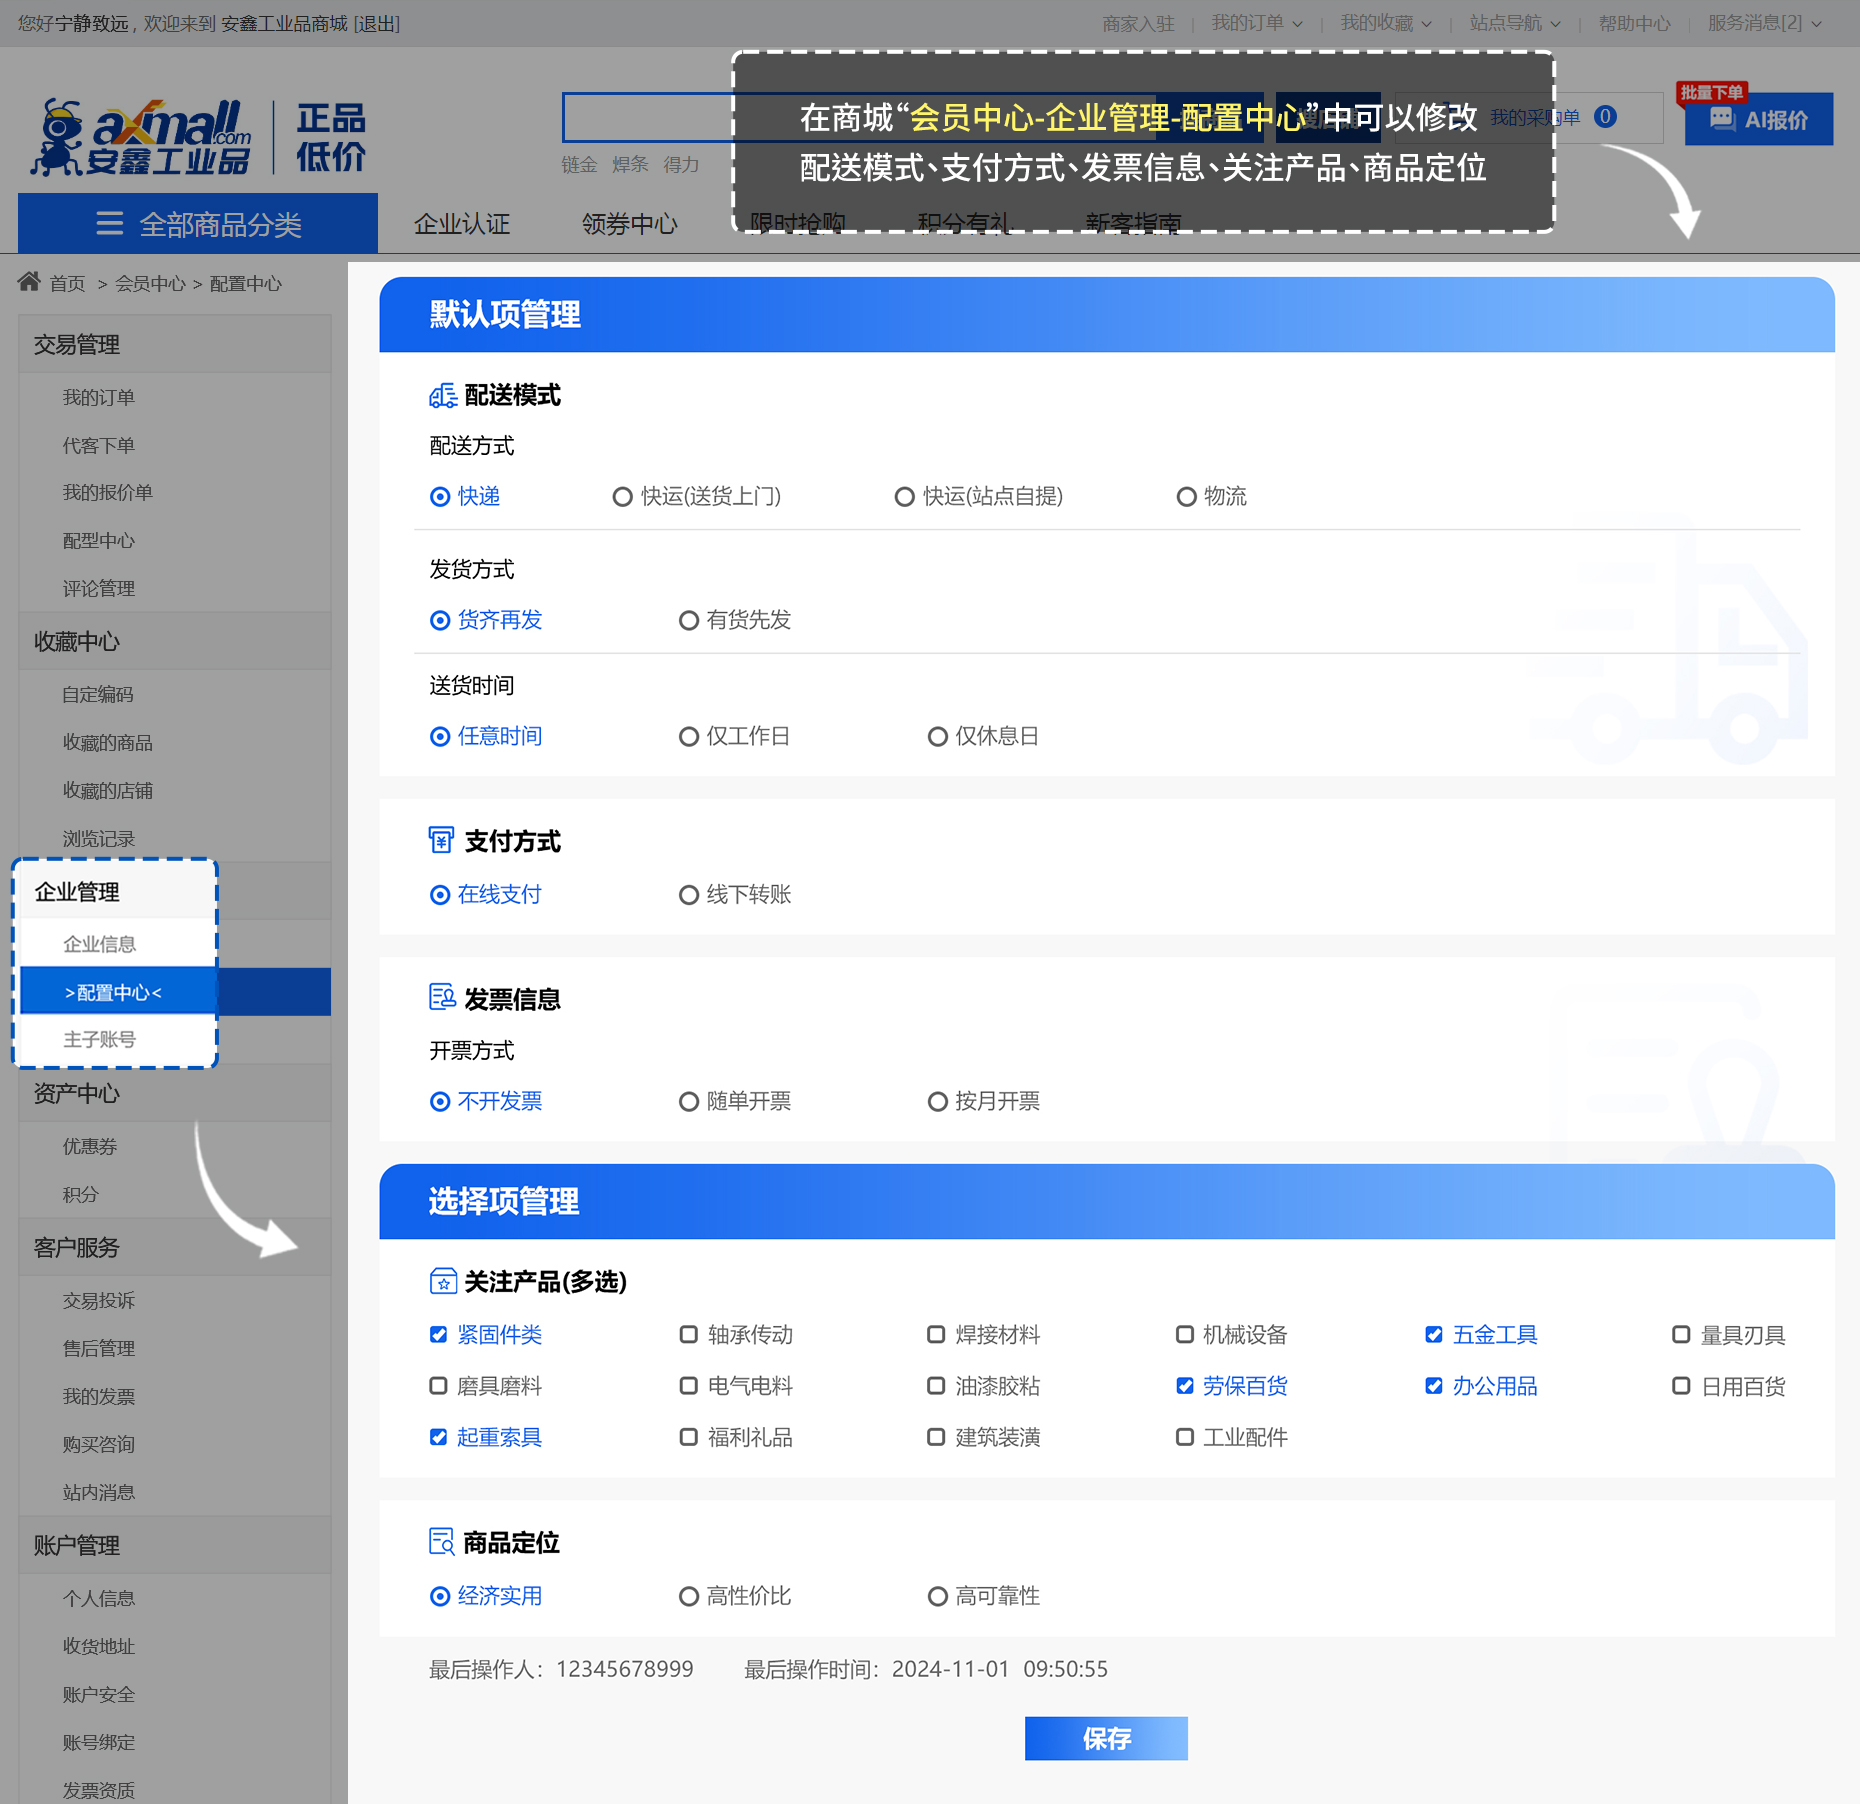1860x1804 pixels.
Task: Expand the 我的订单 dropdown in top bar
Action: pos(1256,23)
